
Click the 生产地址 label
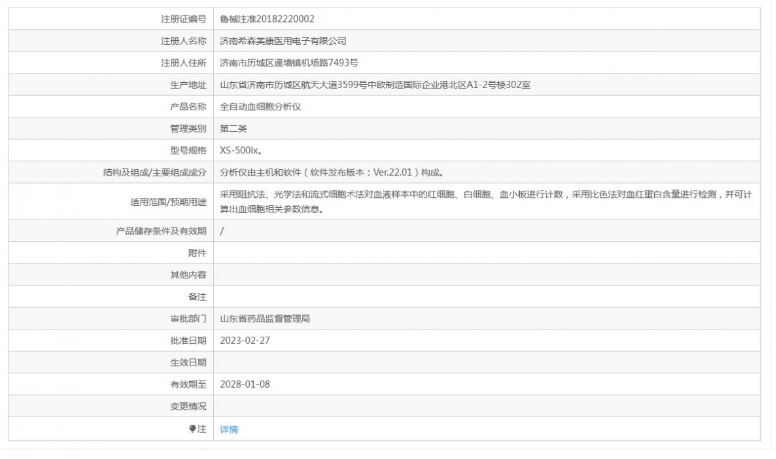[x=188, y=85]
